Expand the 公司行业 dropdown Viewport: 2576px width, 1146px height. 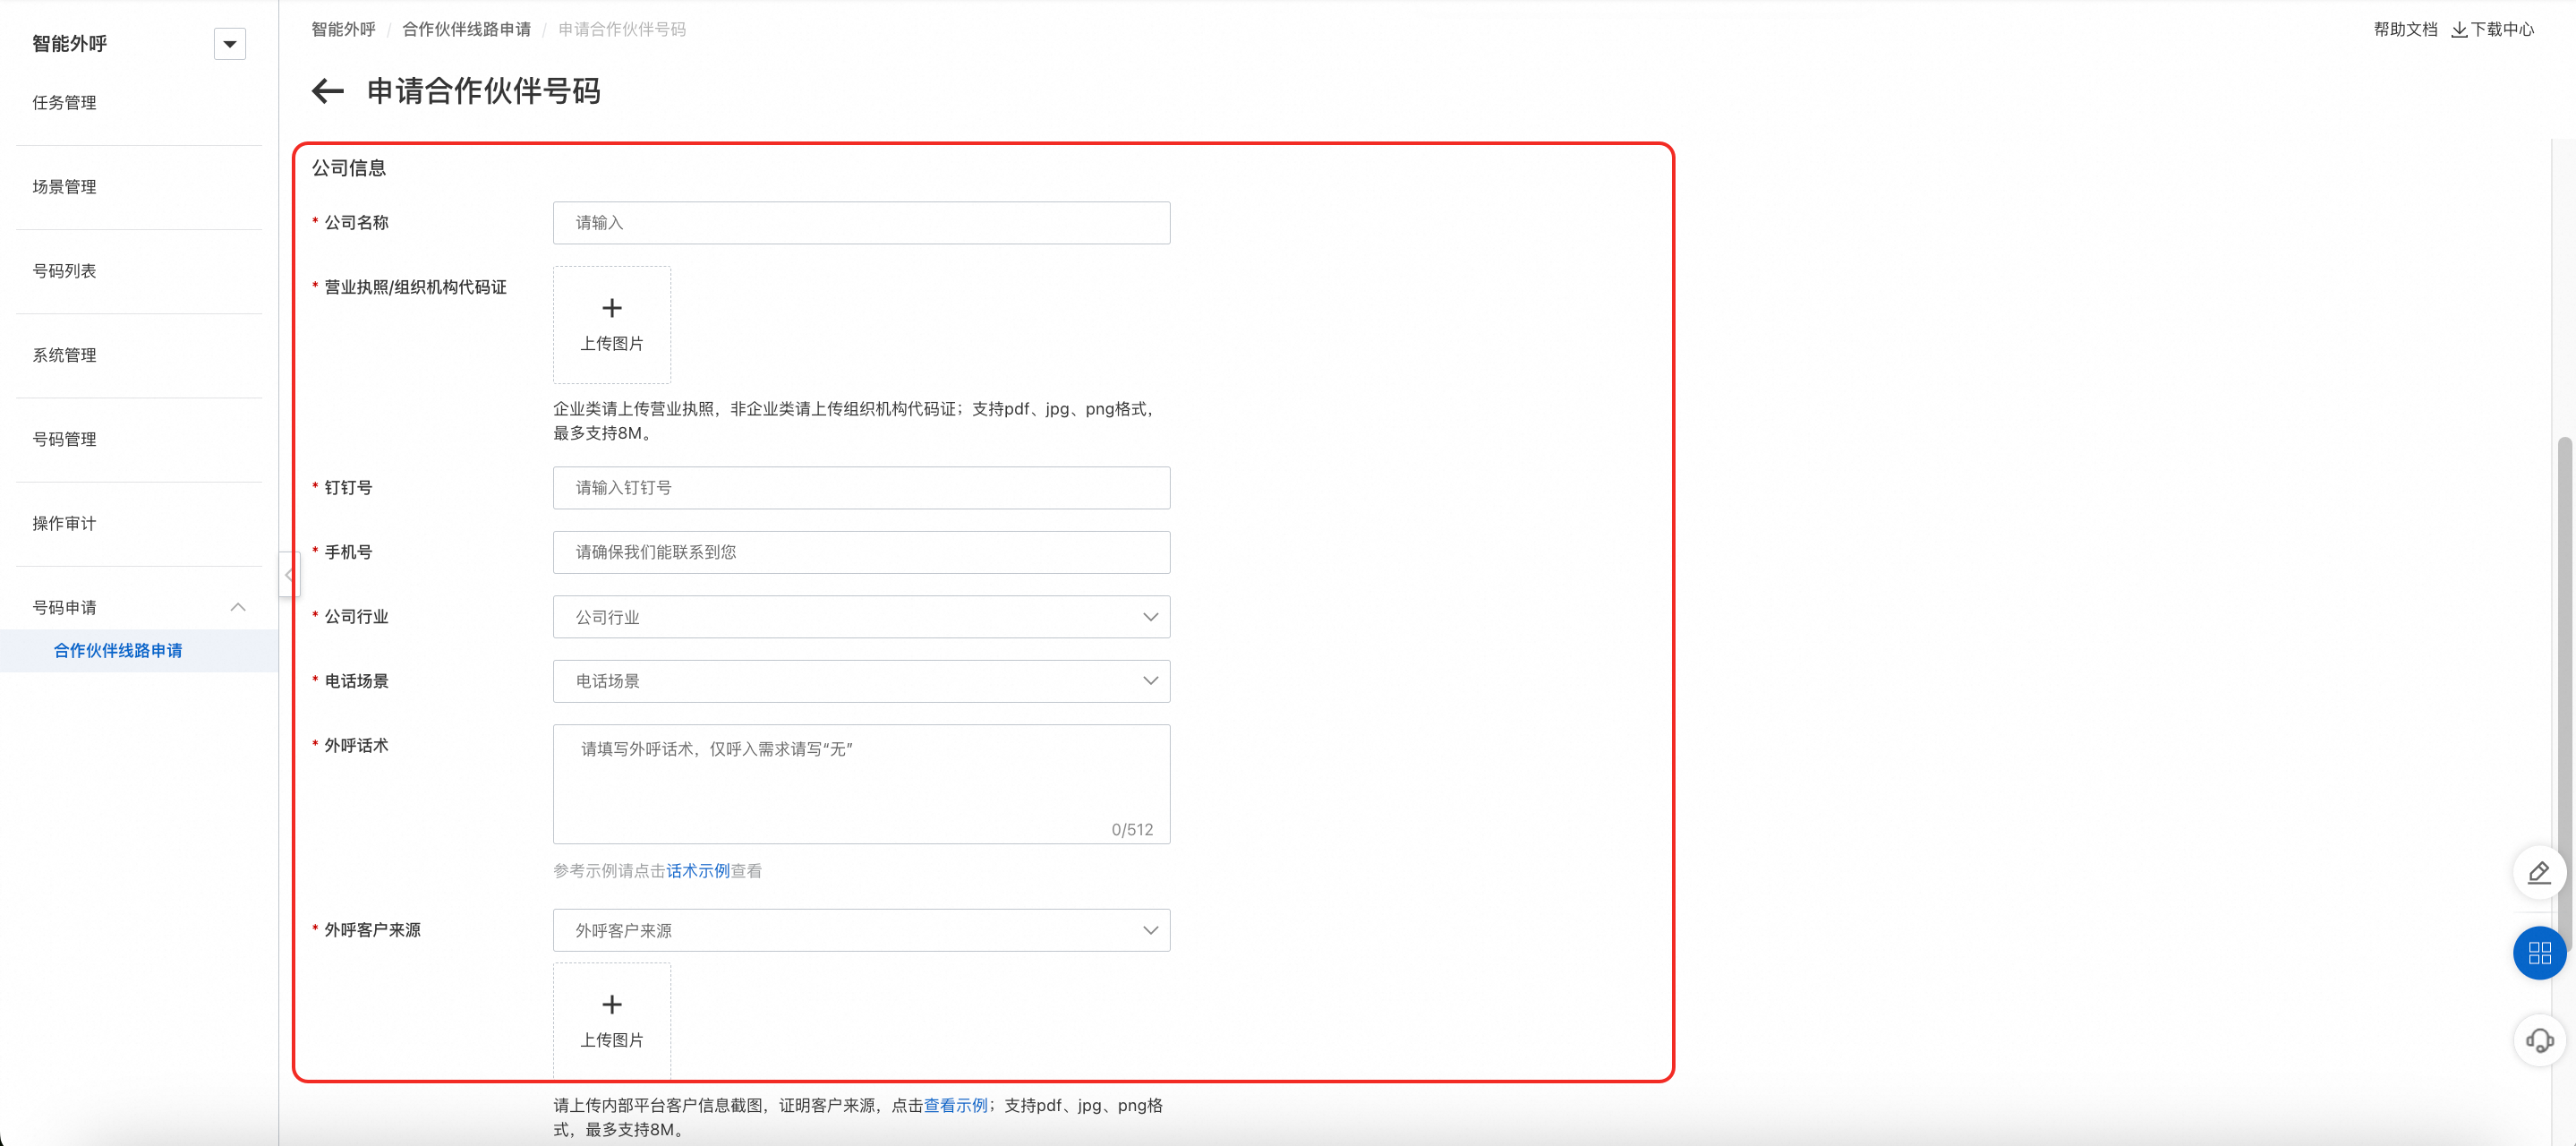click(860, 617)
